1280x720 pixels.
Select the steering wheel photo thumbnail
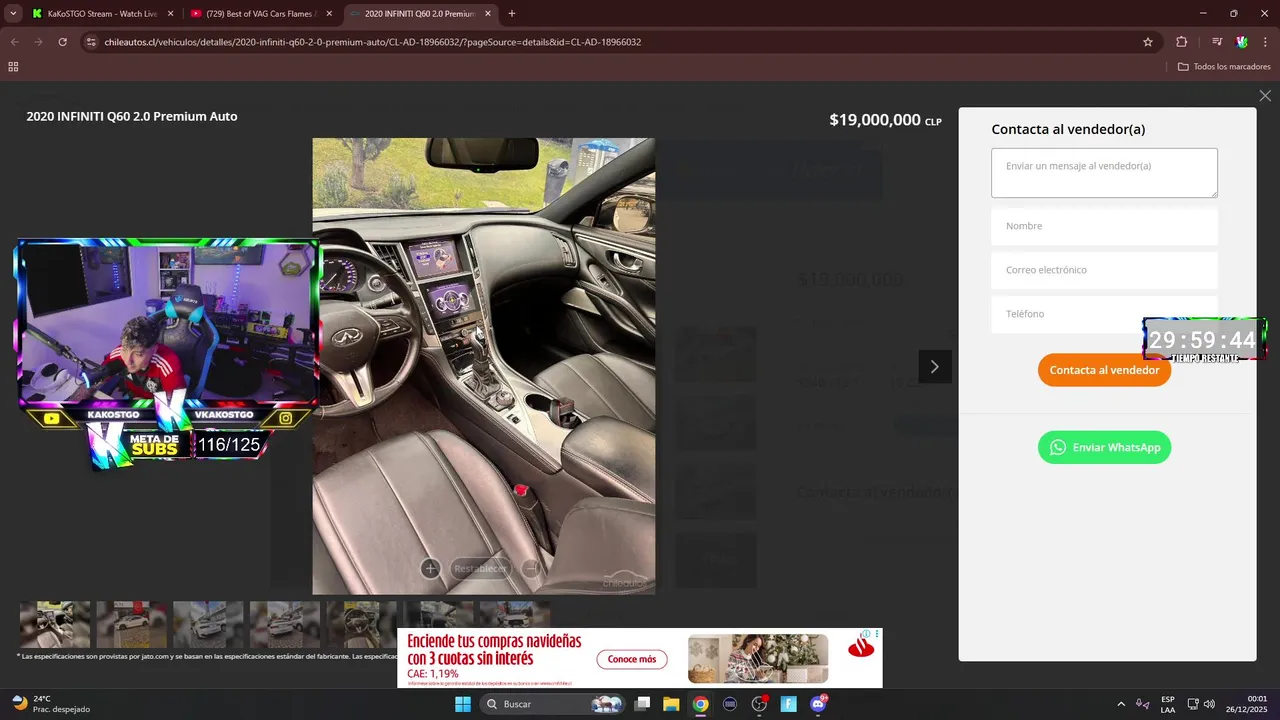tap(362, 625)
